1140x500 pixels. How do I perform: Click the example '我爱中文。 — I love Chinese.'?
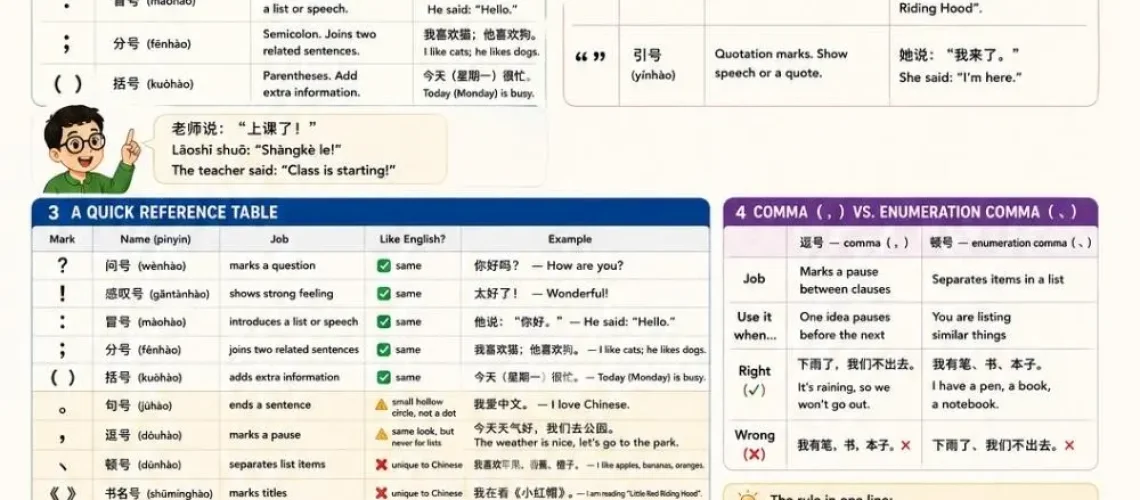coord(551,405)
